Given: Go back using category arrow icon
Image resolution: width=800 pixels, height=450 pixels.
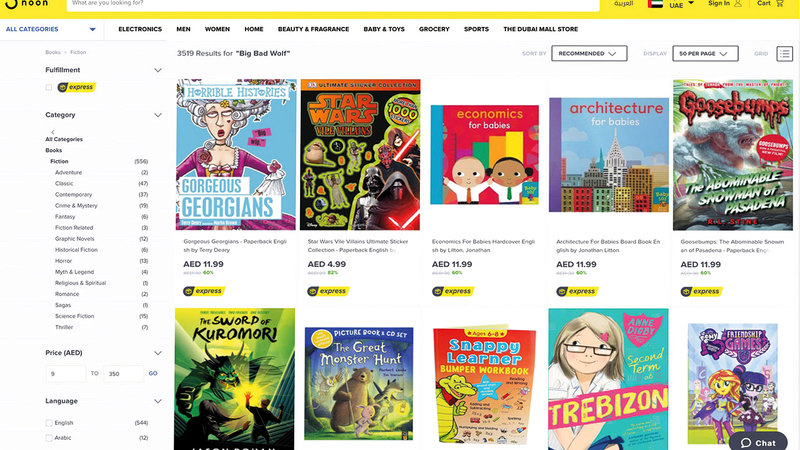Looking at the screenshot, I should (53, 132).
